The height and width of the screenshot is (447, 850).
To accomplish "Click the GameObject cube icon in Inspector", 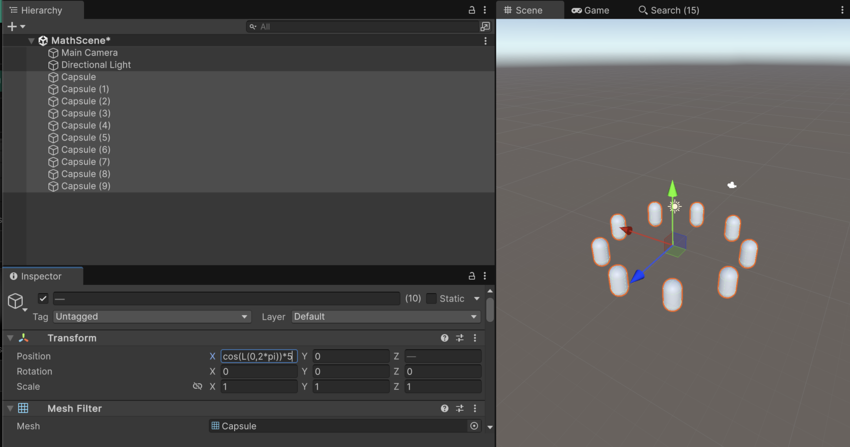I will (16, 300).
